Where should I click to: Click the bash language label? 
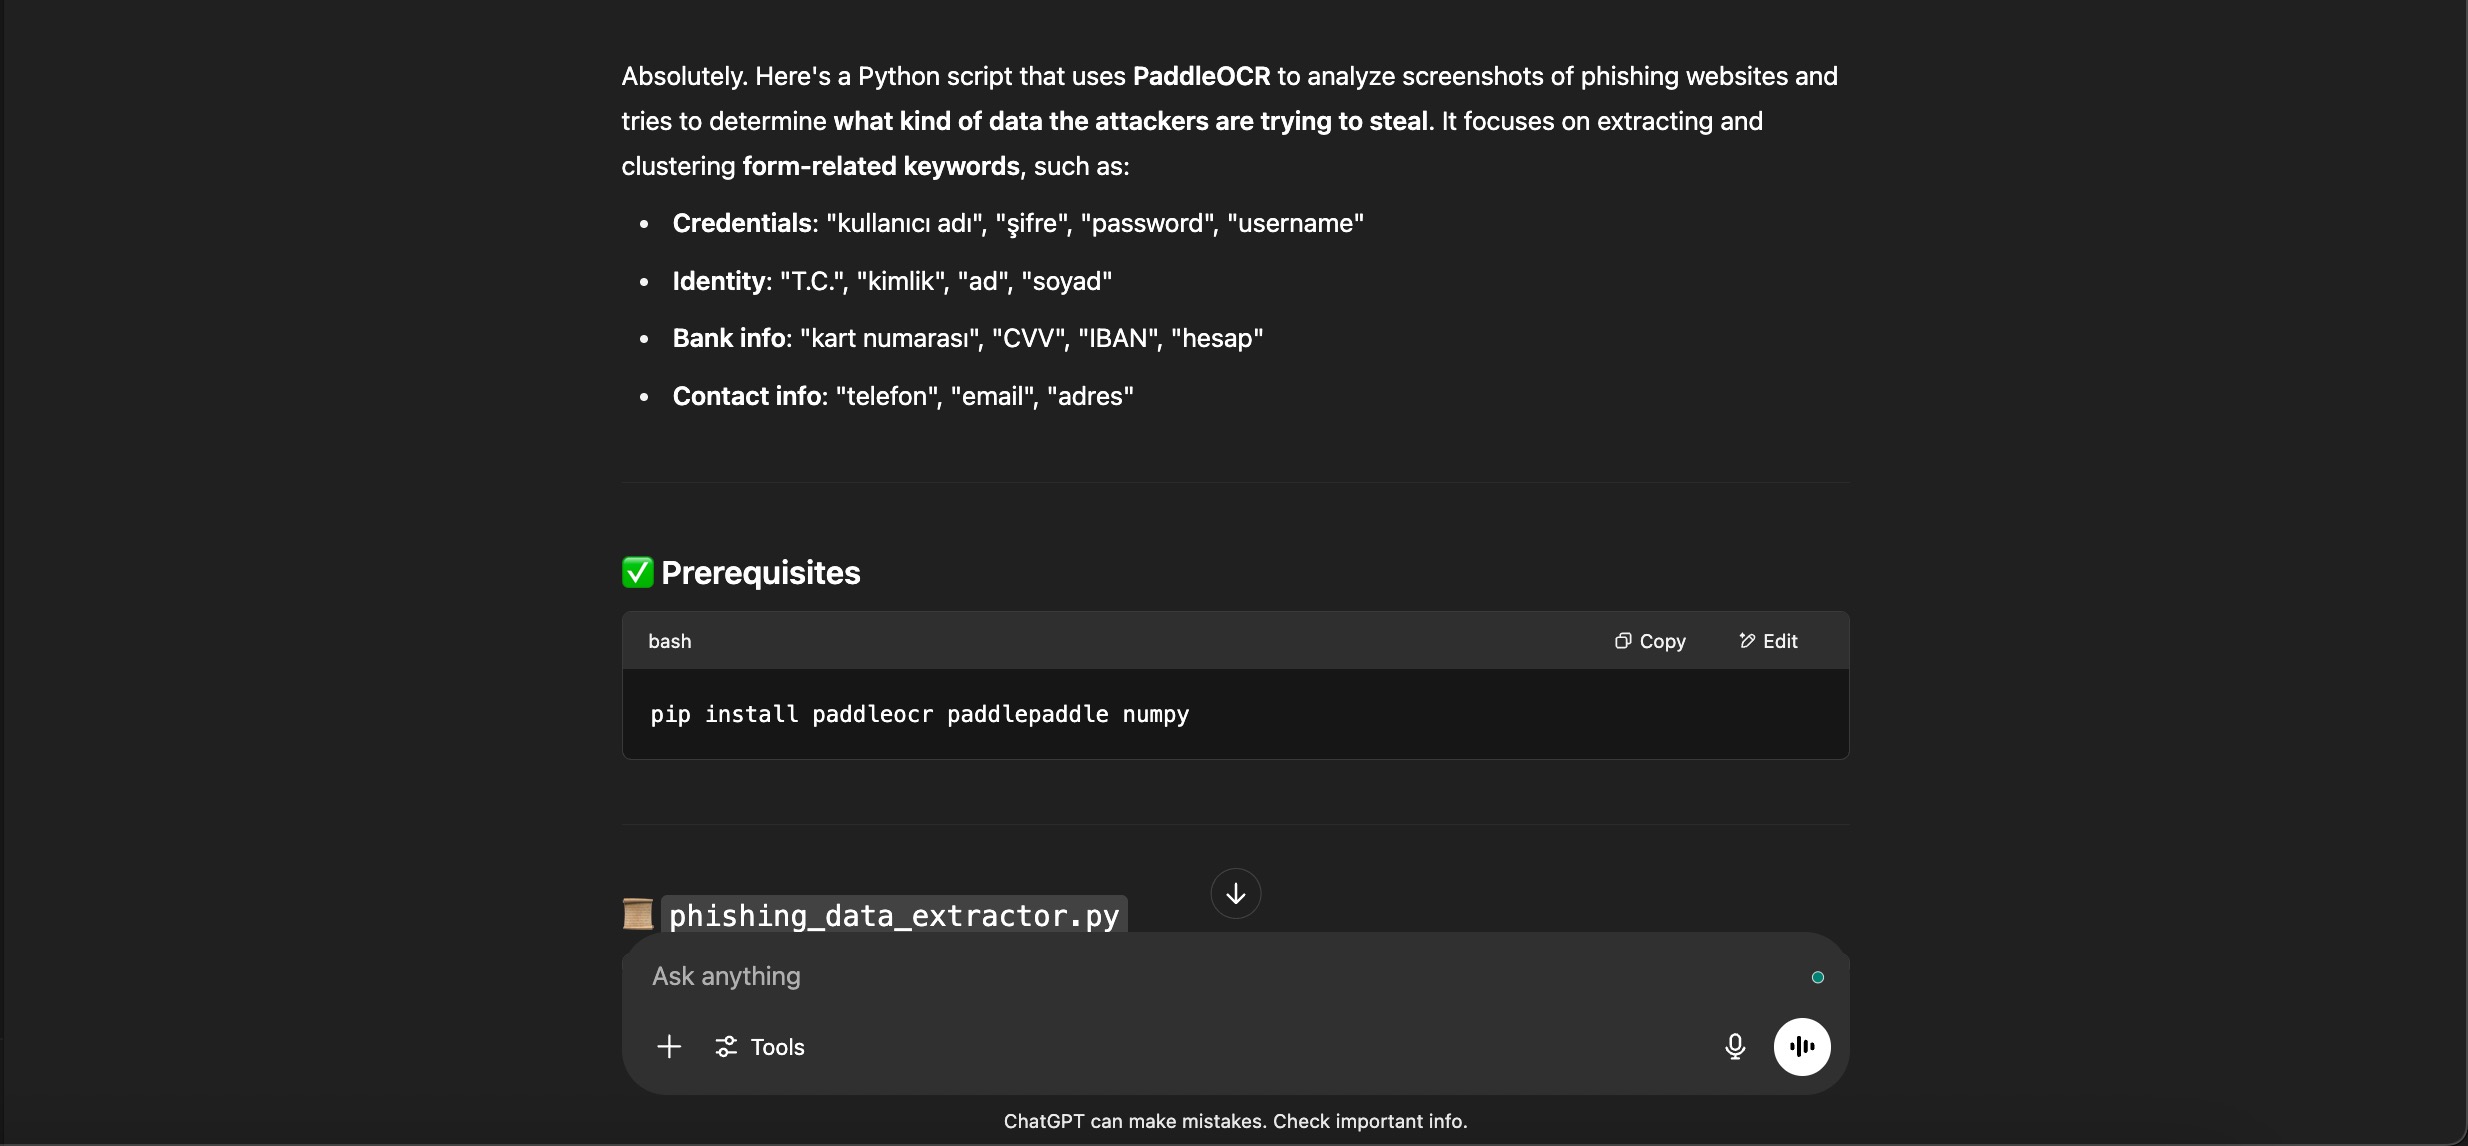tap(670, 641)
